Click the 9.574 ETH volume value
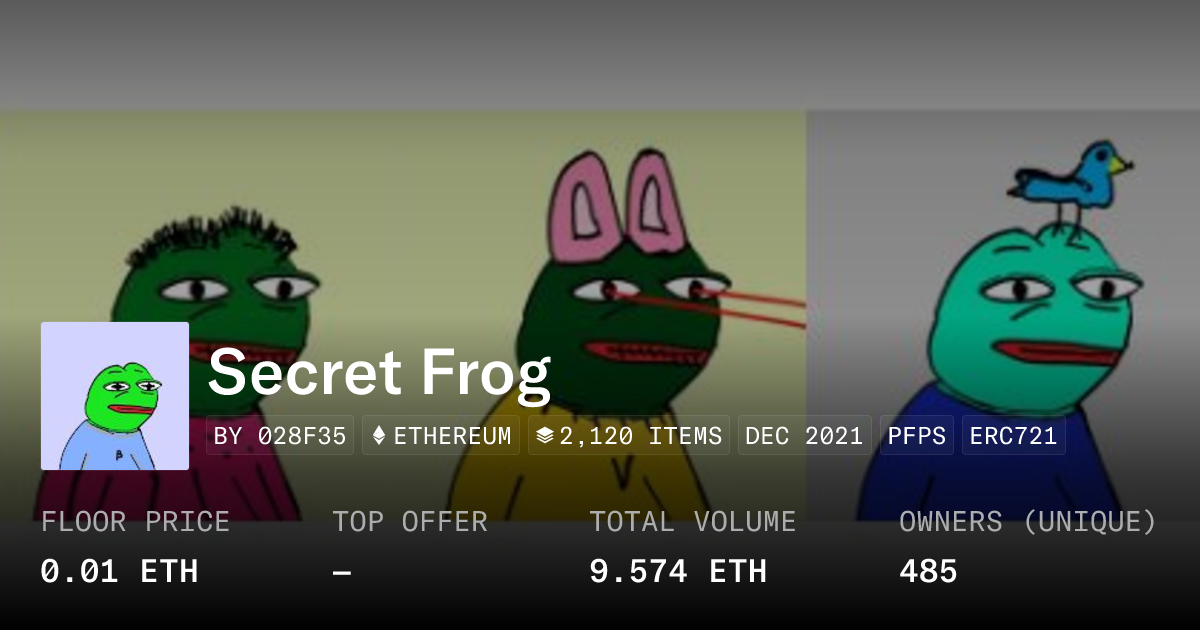 pos(677,572)
